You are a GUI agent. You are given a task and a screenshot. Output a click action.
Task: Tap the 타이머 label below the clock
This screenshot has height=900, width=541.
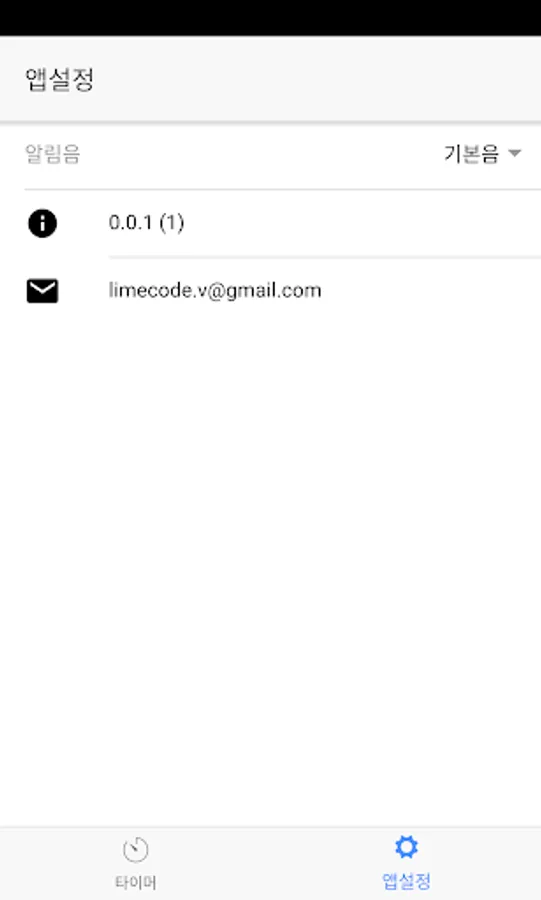point(135,882)
